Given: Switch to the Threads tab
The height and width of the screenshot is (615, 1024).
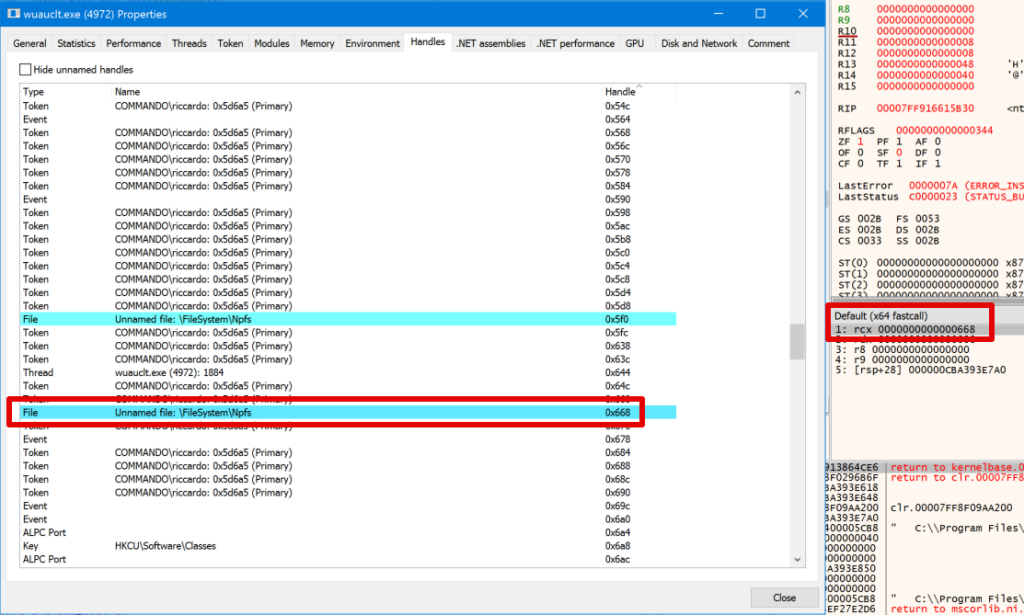Looking at the screenshot, I should point(188,43).
